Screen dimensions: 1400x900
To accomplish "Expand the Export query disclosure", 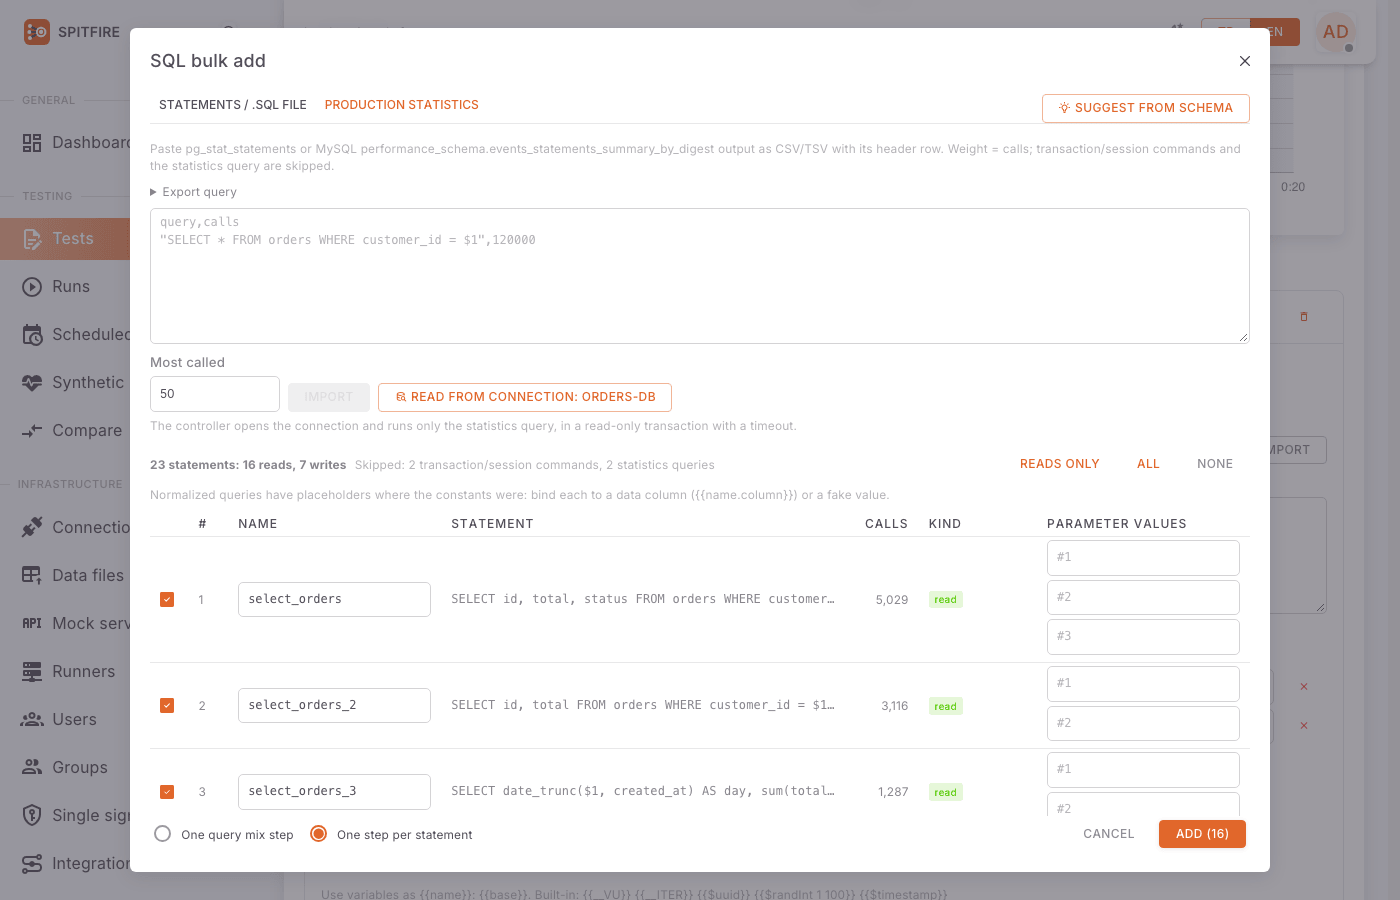I will [194, 192].
